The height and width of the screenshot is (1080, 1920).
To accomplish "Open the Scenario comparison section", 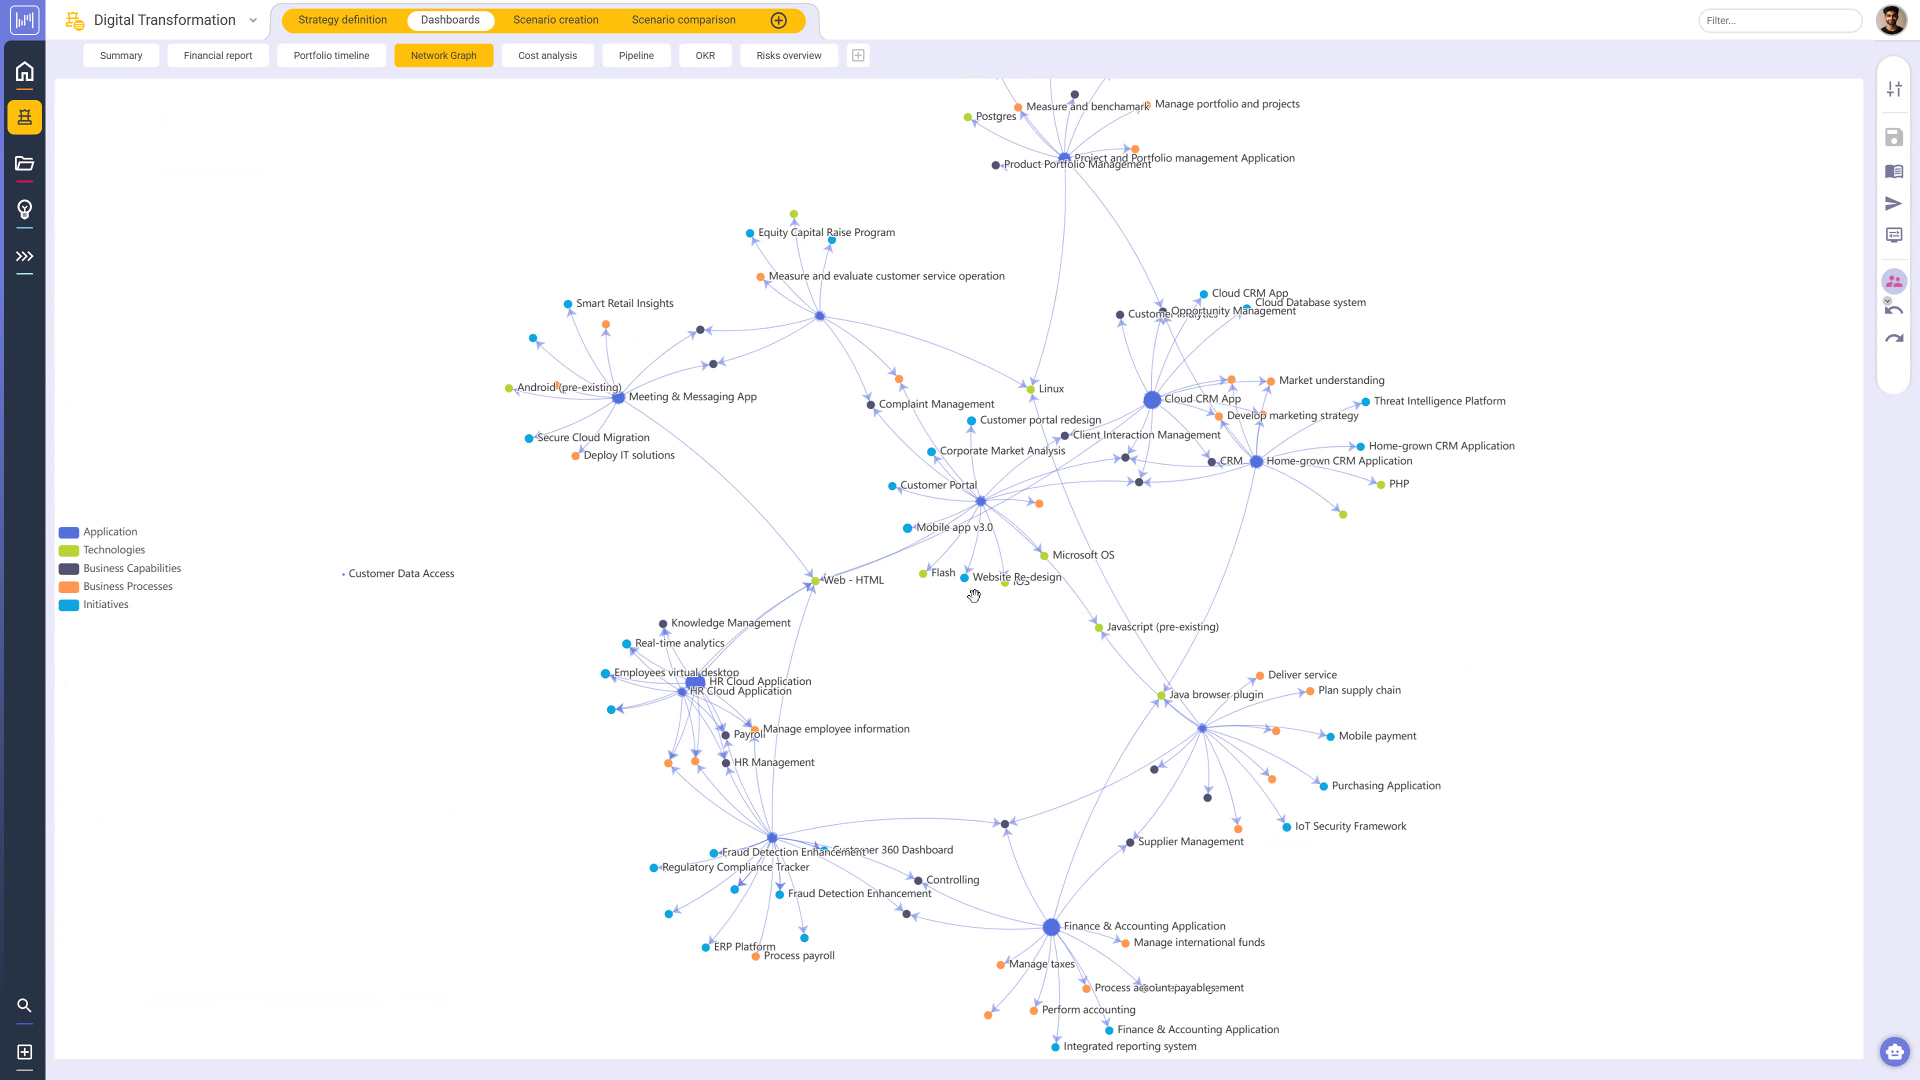I will click(x=683, y=19).
